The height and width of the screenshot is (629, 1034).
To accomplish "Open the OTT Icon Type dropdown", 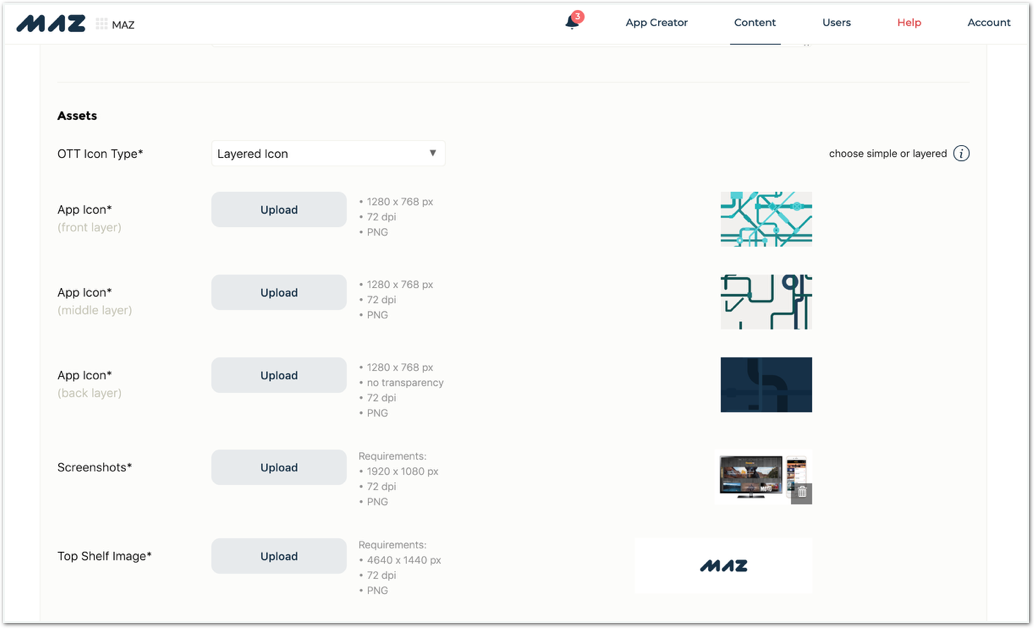I will pos(328,154).
